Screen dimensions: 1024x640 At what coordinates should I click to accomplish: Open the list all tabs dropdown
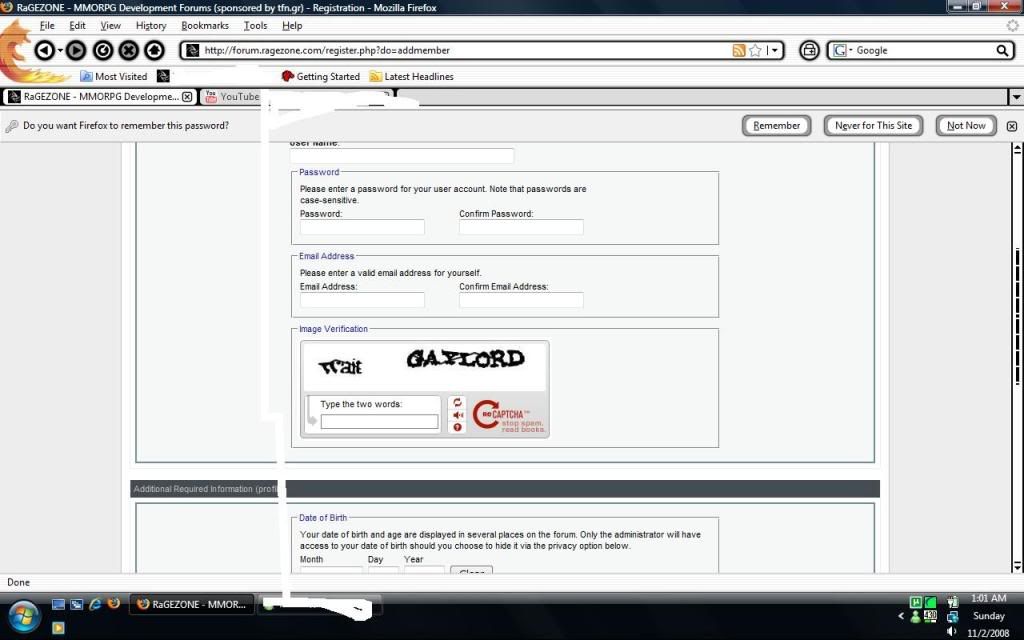[x=1016, y=97]
